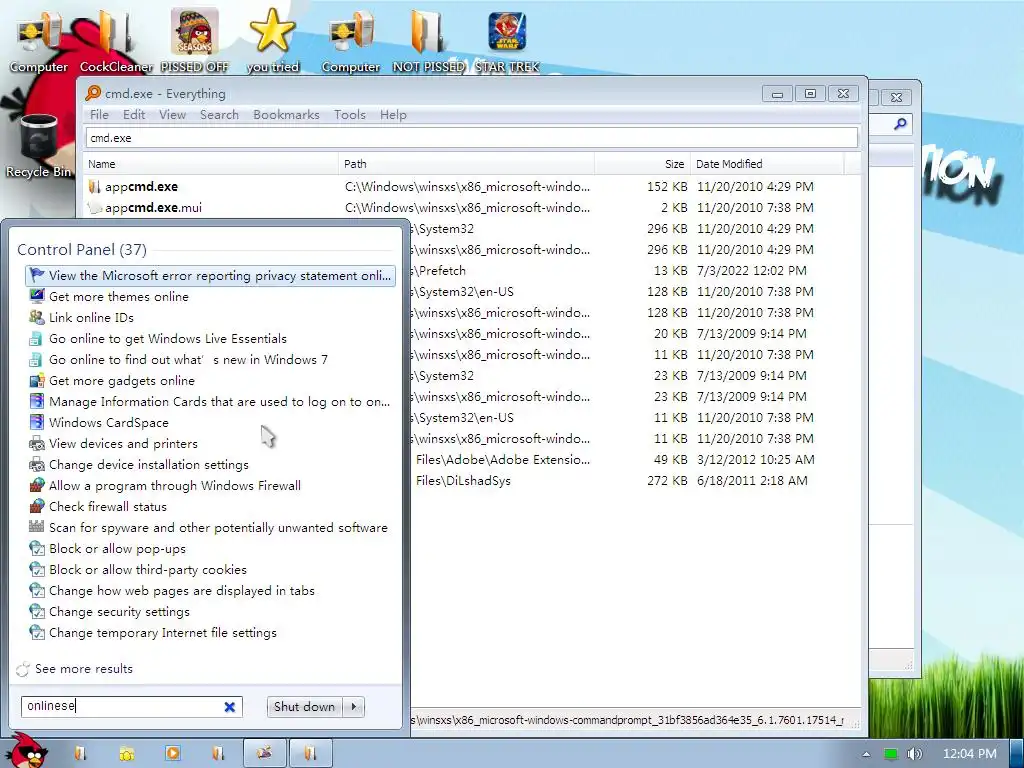Open the Bookmarks menu
This screenshot has height=768, width=1024.
coord(287,114)
